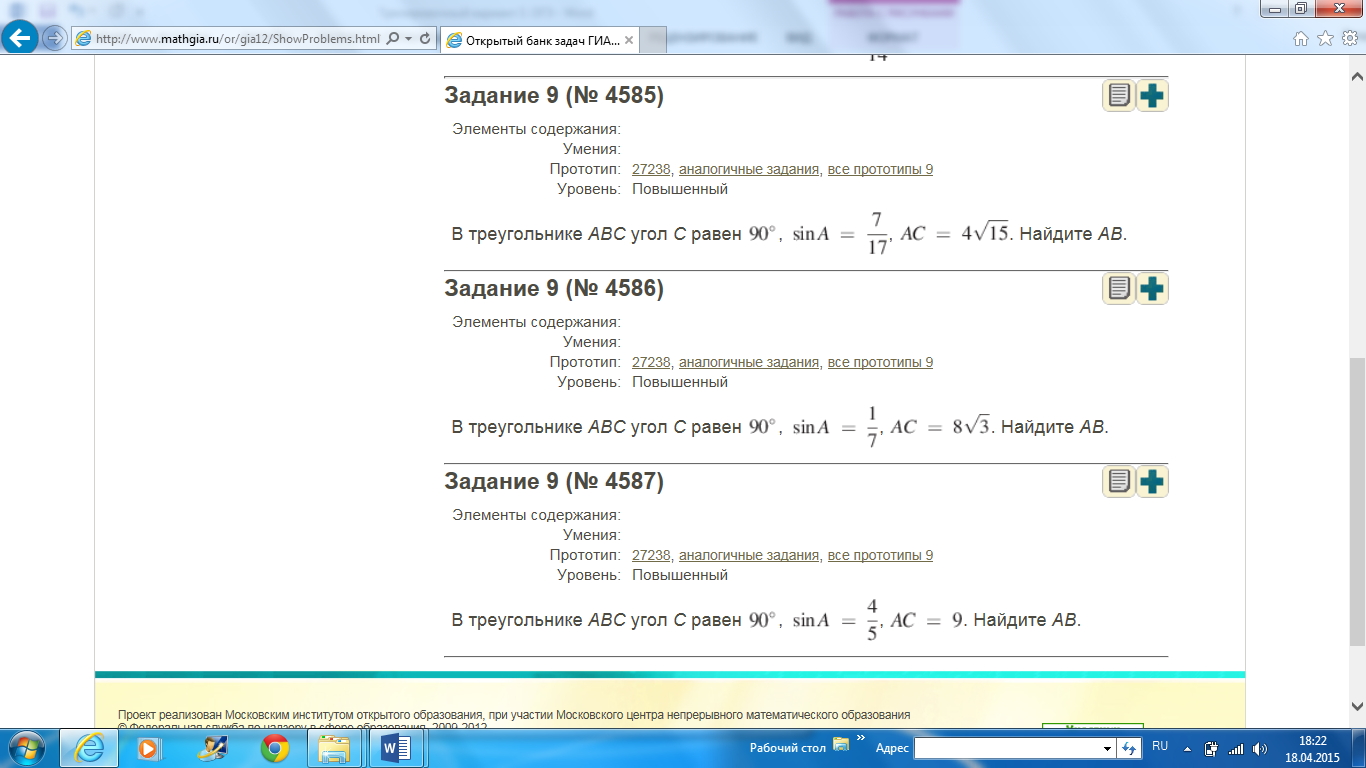Screen dimensions: 1366x768
Task: Open Internet Explorer taskbar icon
Action: coord(90,748)
